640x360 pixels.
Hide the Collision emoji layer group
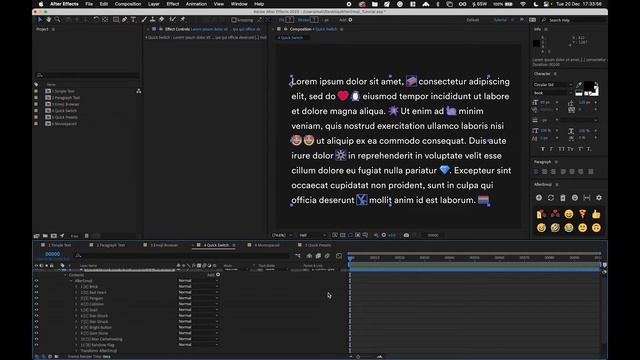(36, 304)
